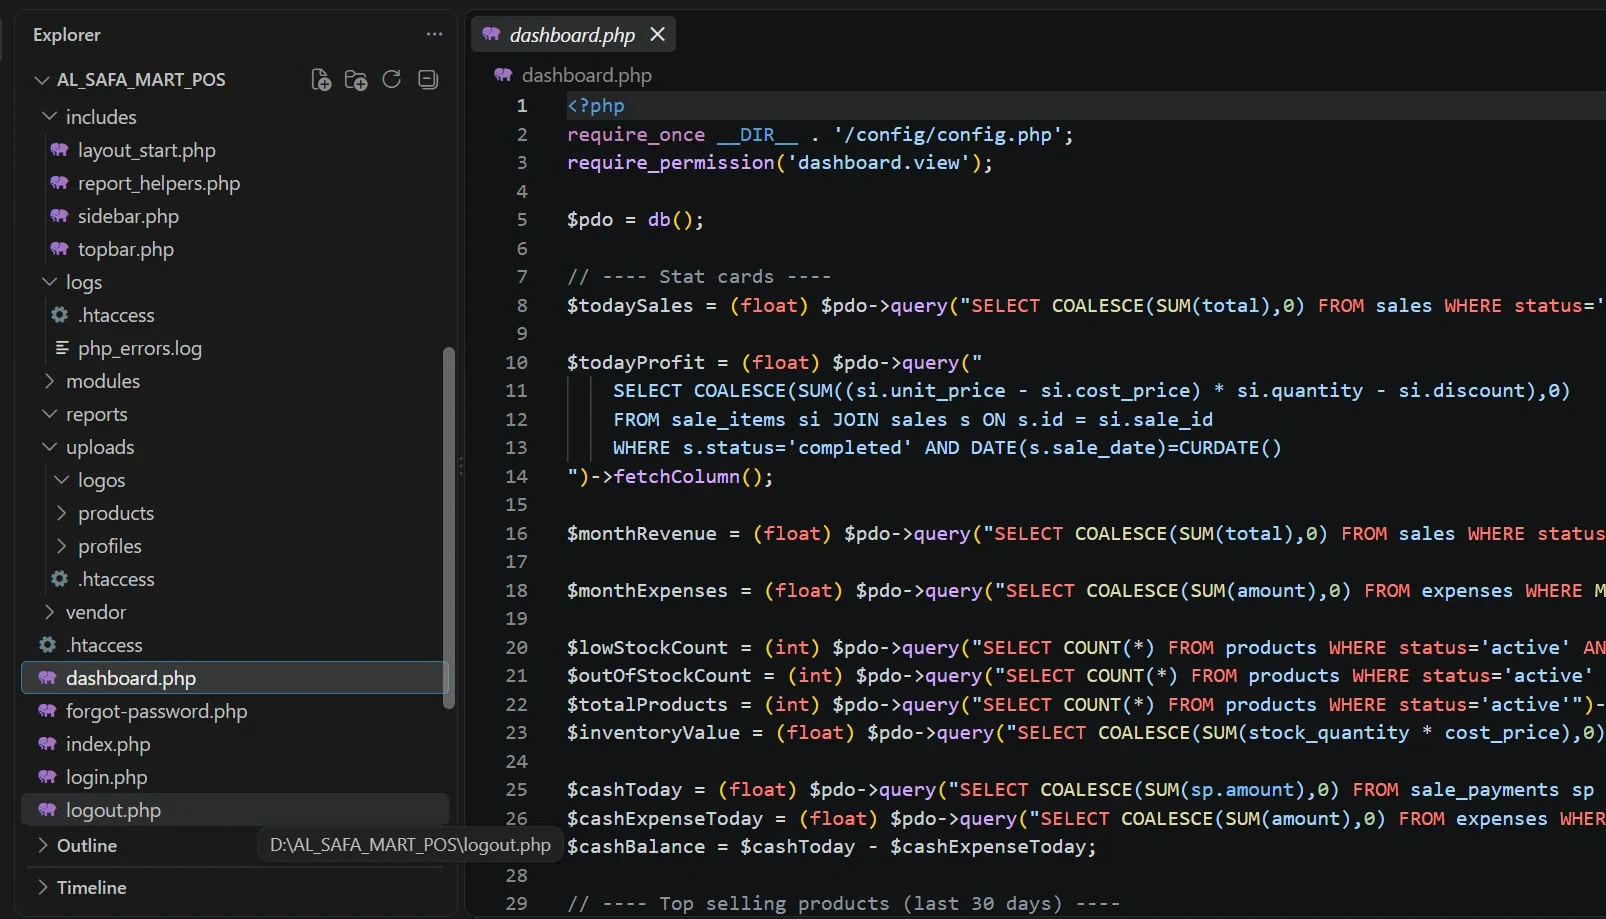Image resolution: width=1606 pixels, height=919 pixels.
Task: Click the New Folder icon in Explorer header
Action: 356,80
